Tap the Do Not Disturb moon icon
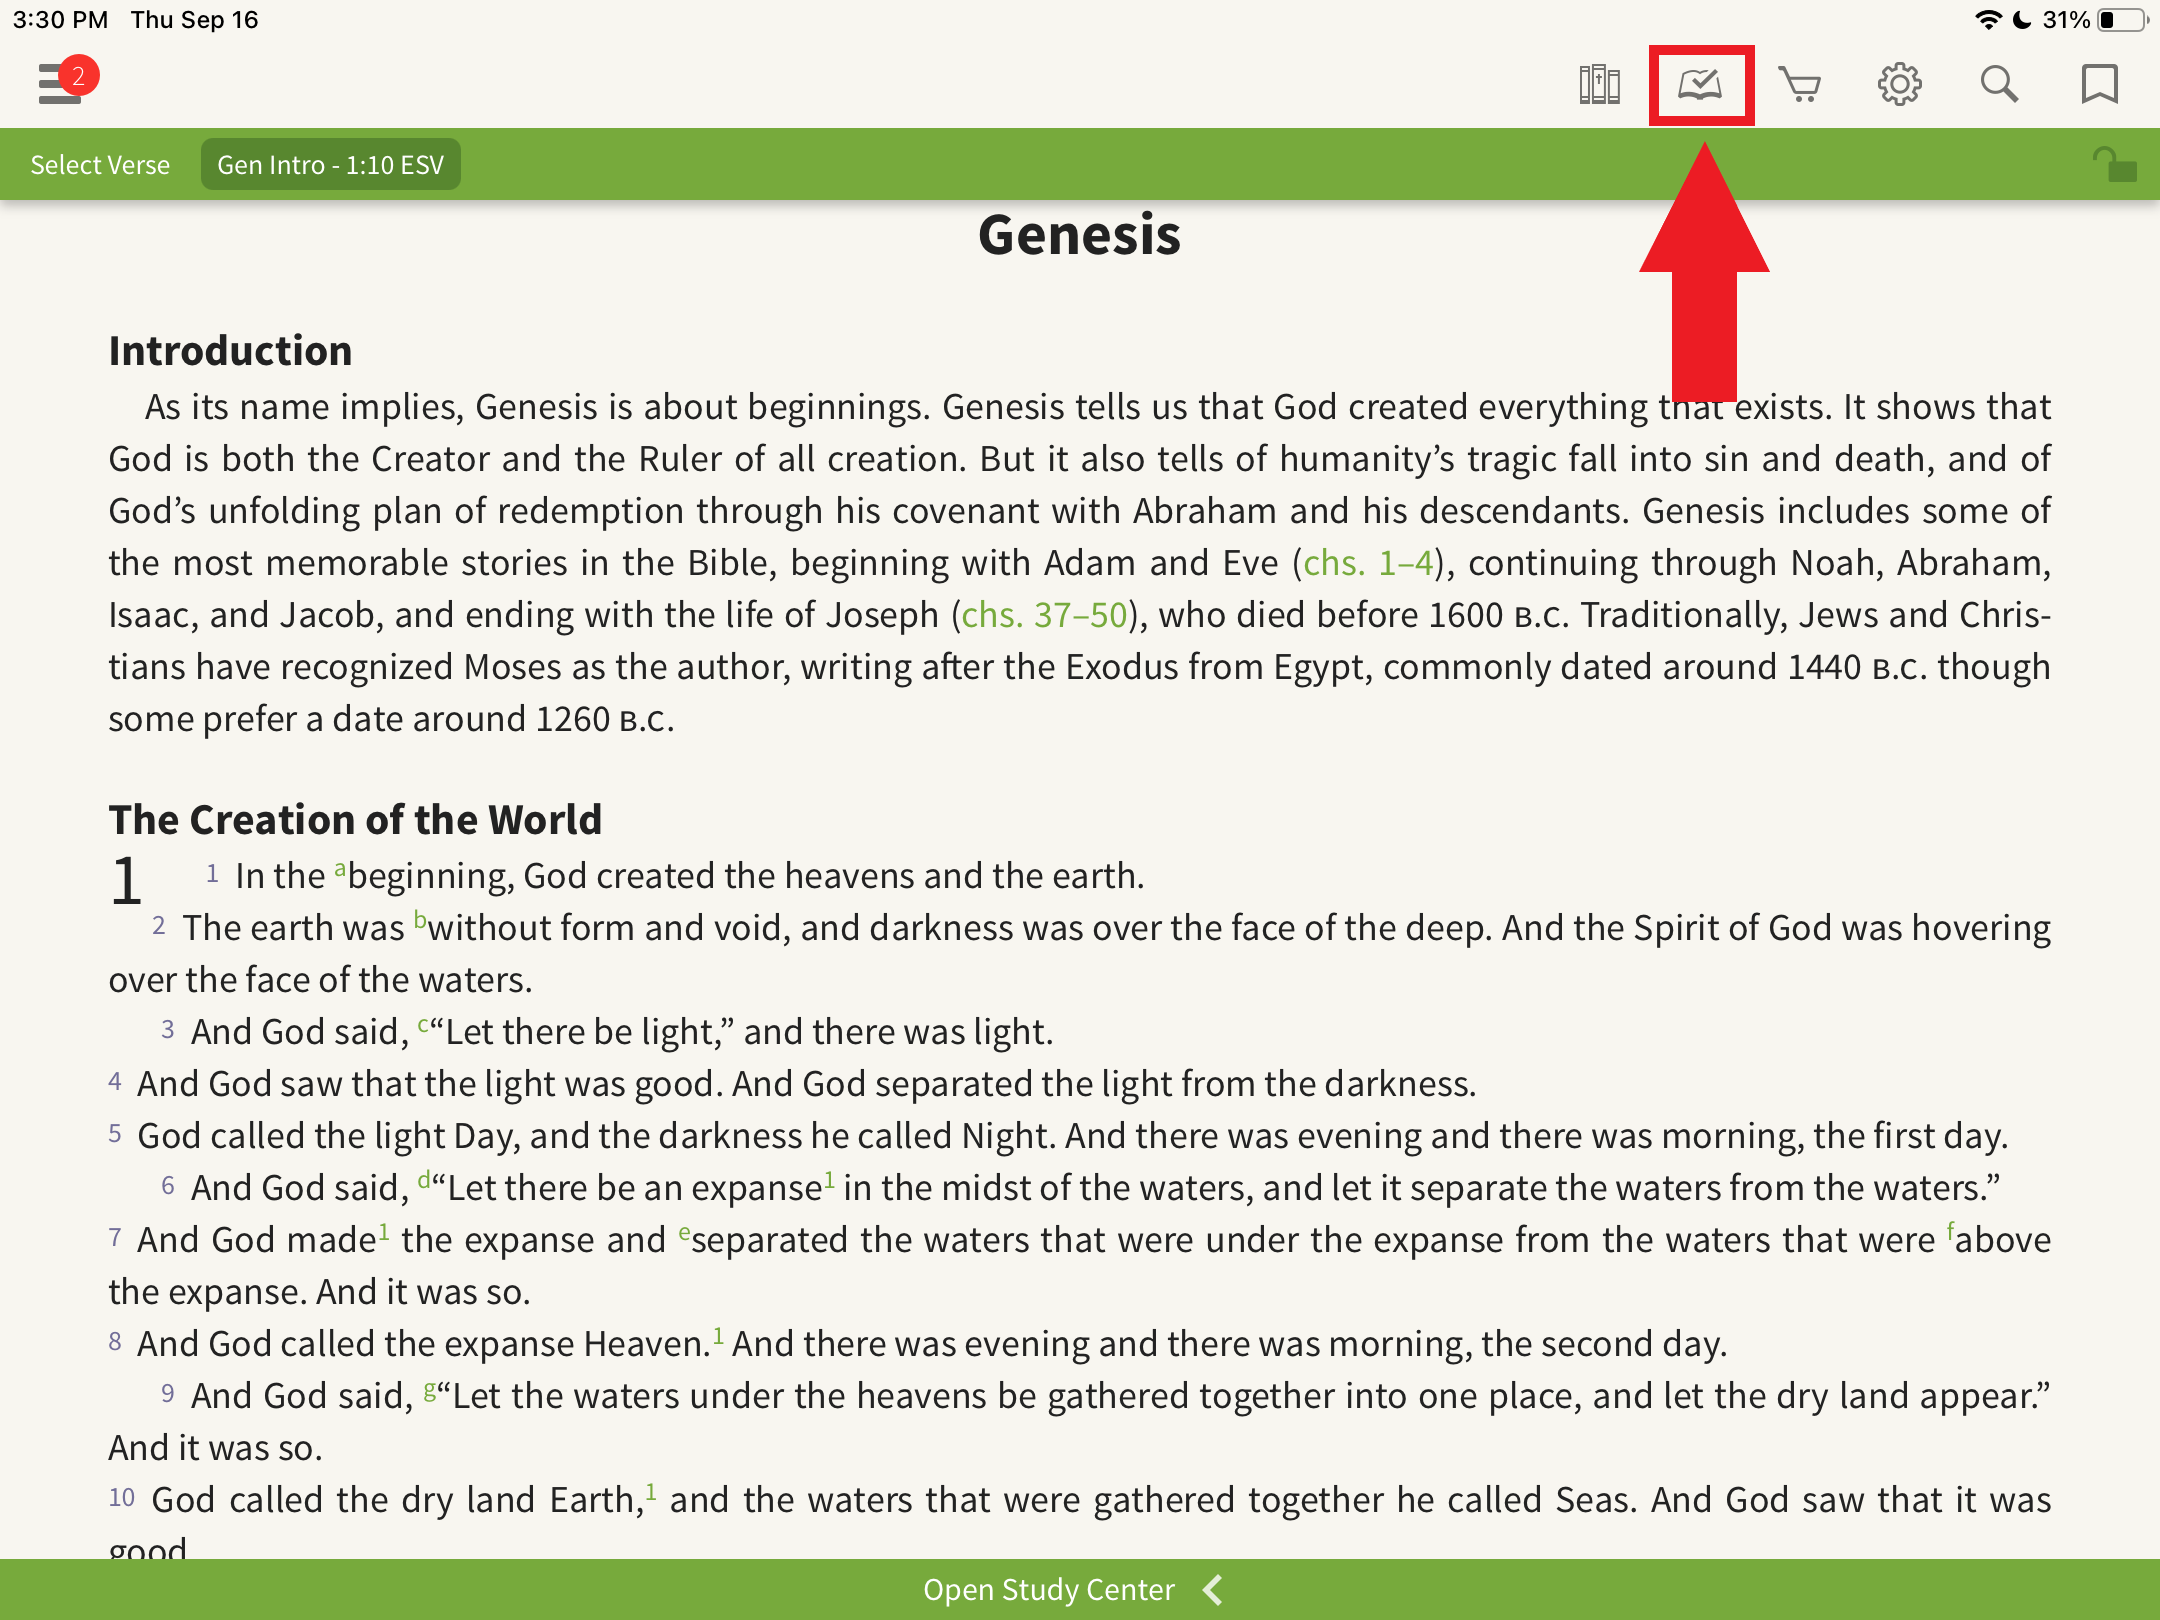The image size is (2160, 1620). point(2022,20)
